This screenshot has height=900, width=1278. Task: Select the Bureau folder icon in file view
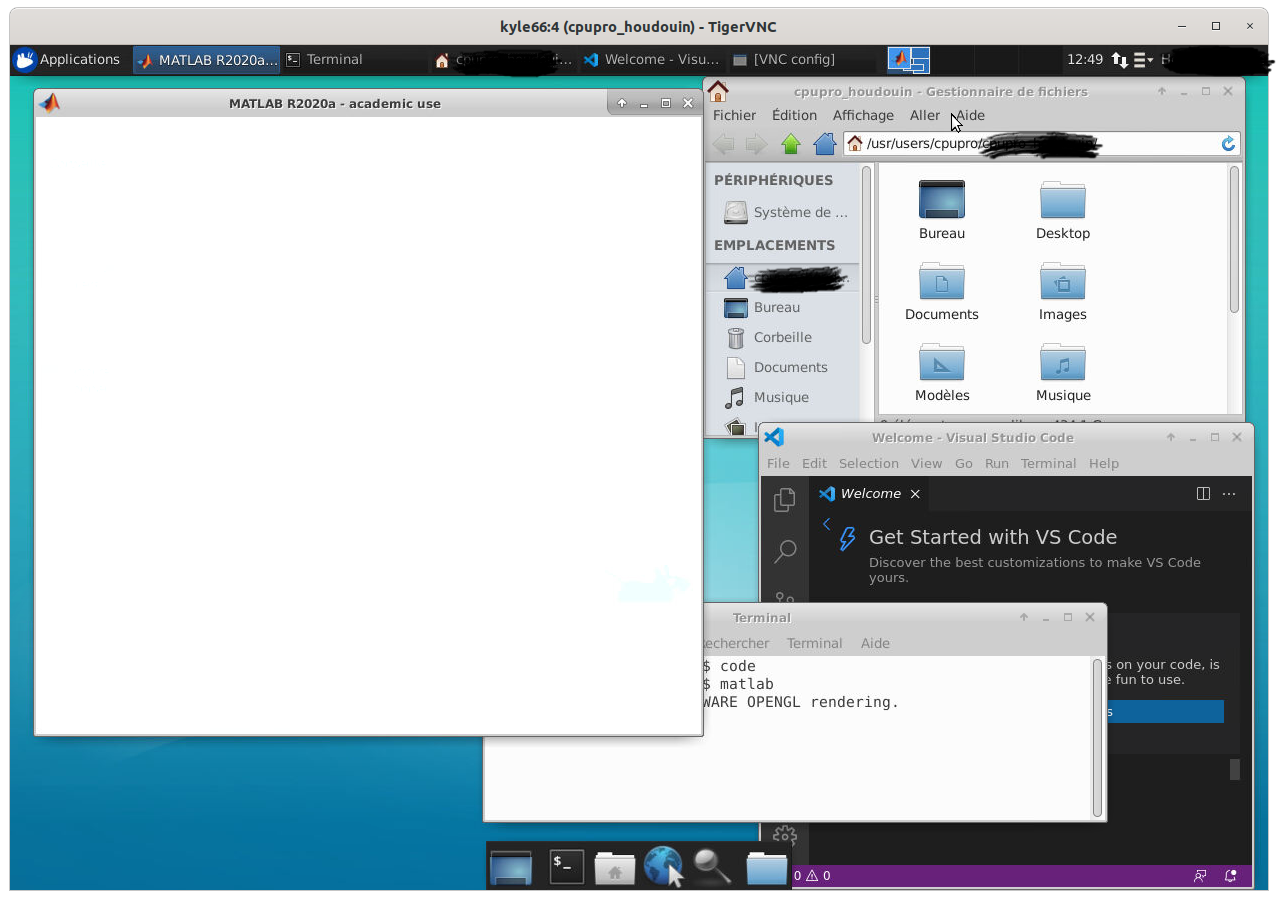point(941,210)
